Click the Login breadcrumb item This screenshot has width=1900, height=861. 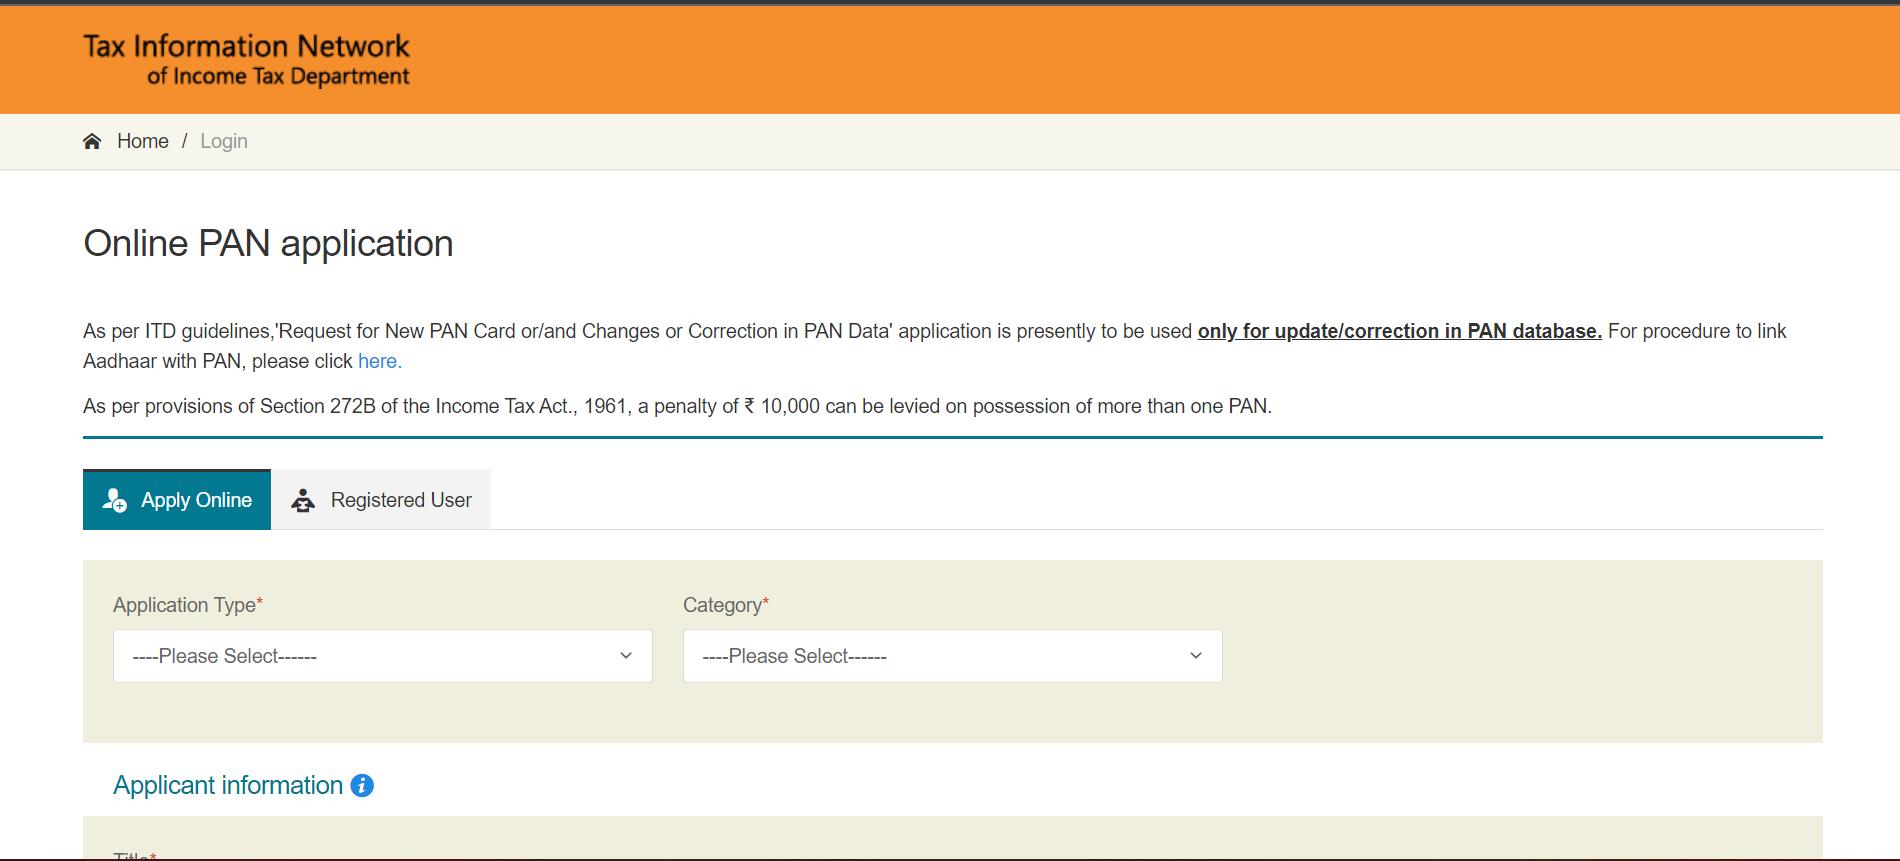224,141
